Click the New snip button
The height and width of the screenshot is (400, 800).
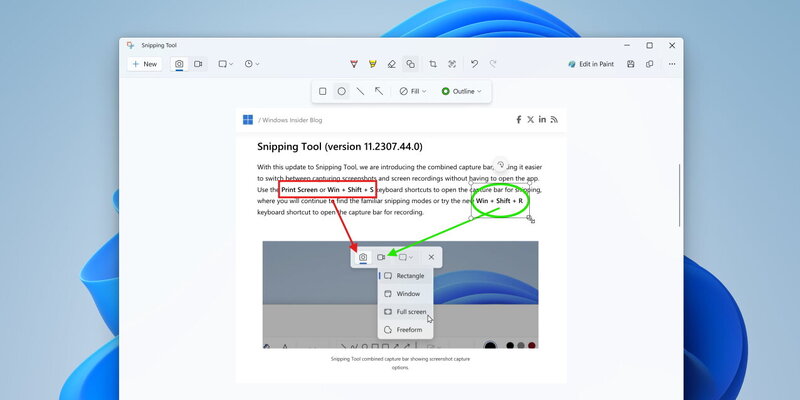[x=144, y=64]
